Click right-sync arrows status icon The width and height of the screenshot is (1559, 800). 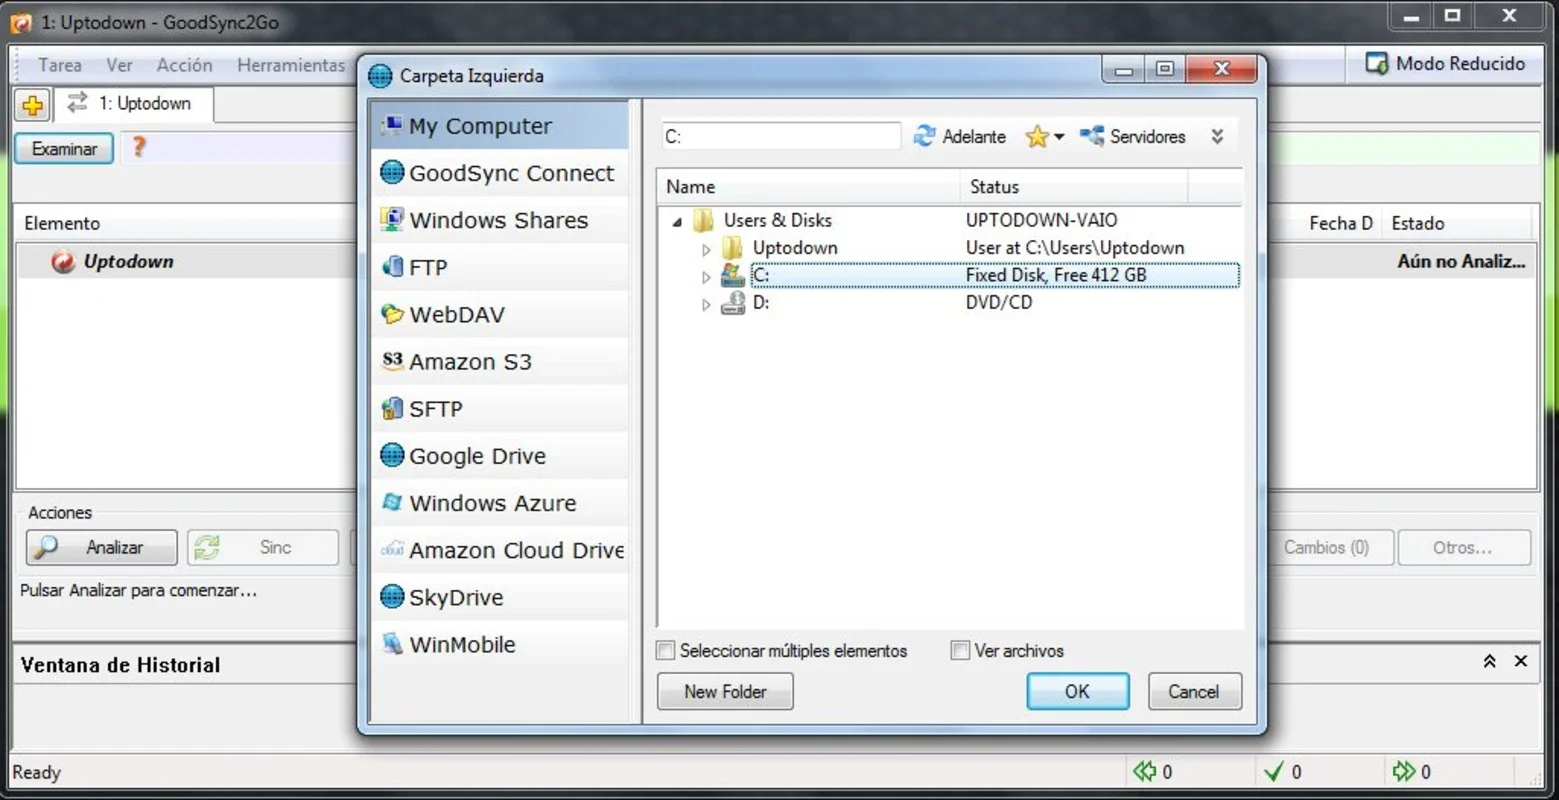pyautogui.click(x=1404, y=771)
